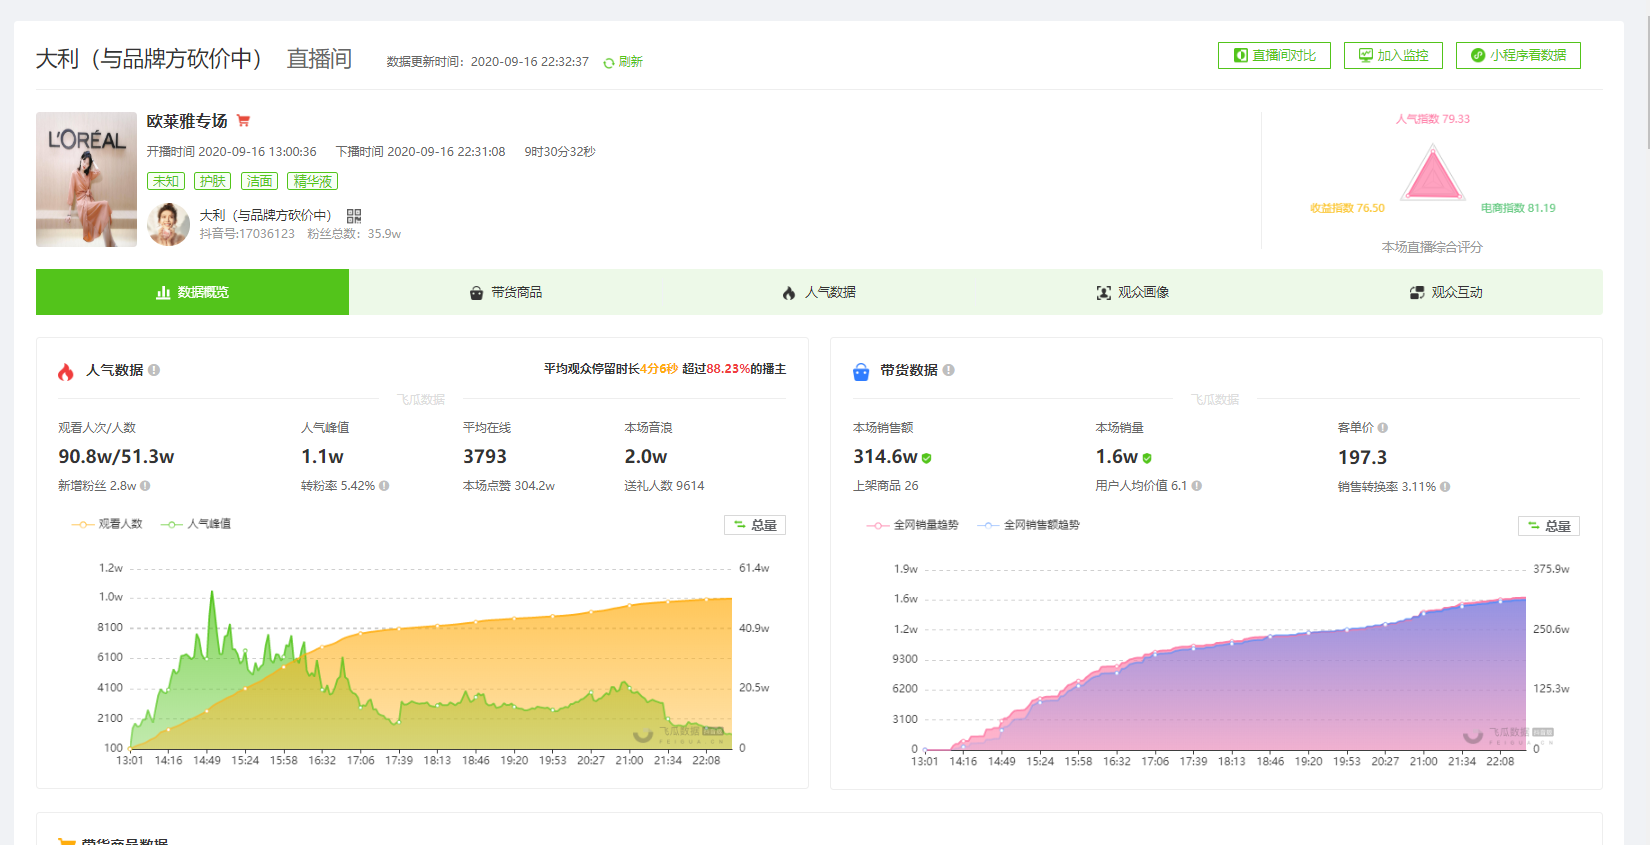Screen dimensions: 1650x845
Task: Toggle 人气峰值 legend series in chart
Action: click(x=196, y=524)
